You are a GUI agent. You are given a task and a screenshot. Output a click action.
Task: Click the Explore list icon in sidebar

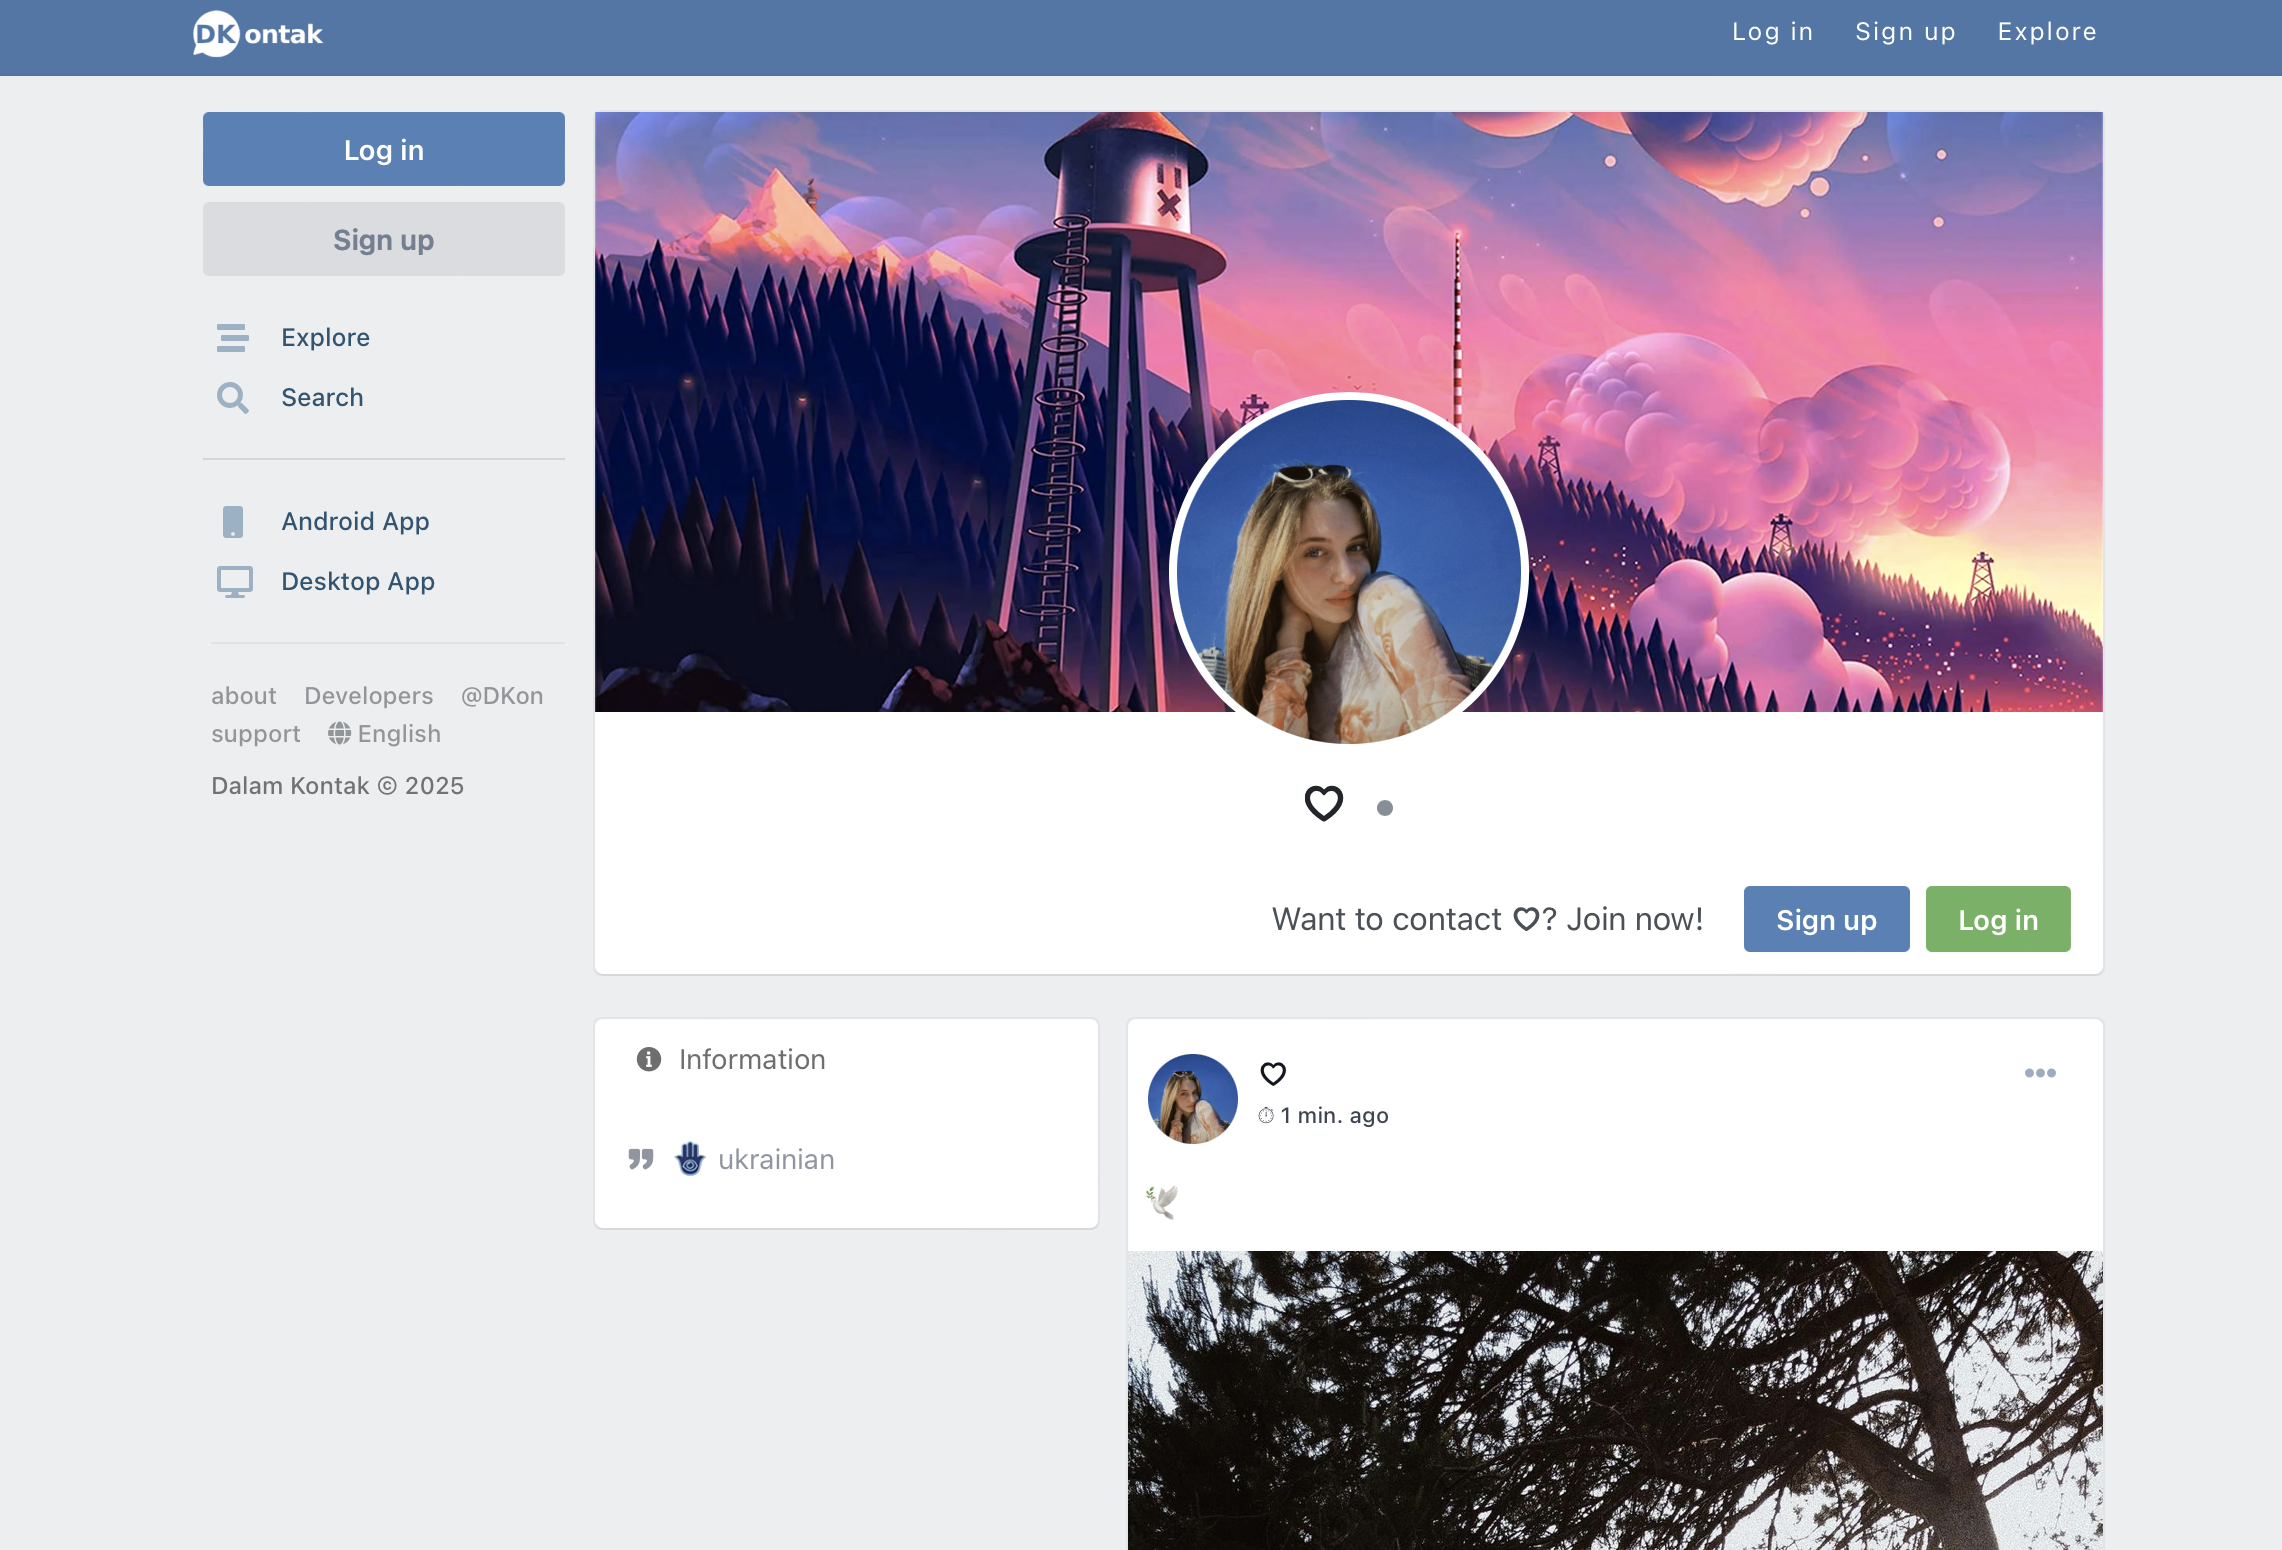[x=233, y=338]
